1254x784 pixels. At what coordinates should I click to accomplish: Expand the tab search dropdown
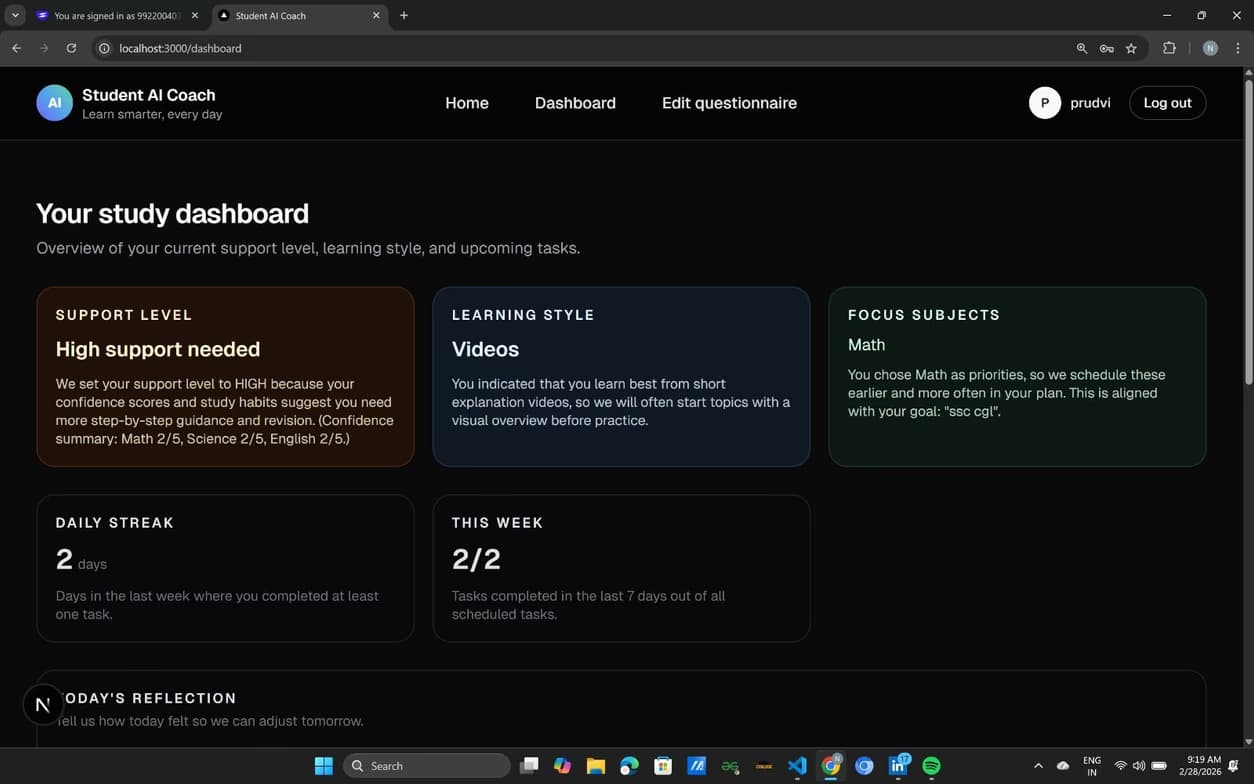pos(15,15)
